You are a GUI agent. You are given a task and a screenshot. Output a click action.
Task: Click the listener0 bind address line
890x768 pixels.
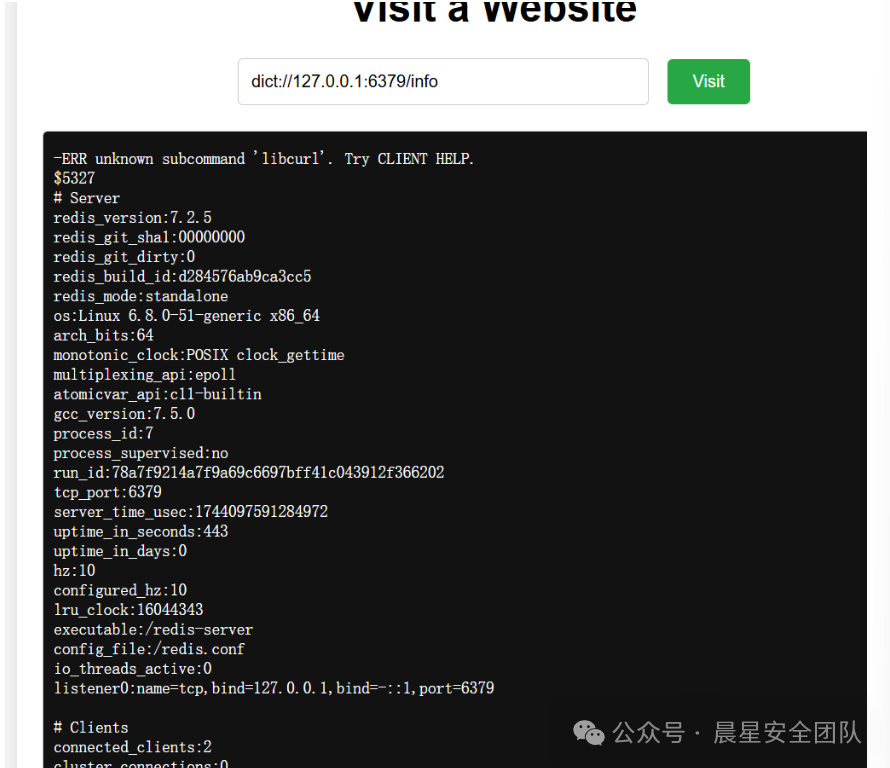274,688
